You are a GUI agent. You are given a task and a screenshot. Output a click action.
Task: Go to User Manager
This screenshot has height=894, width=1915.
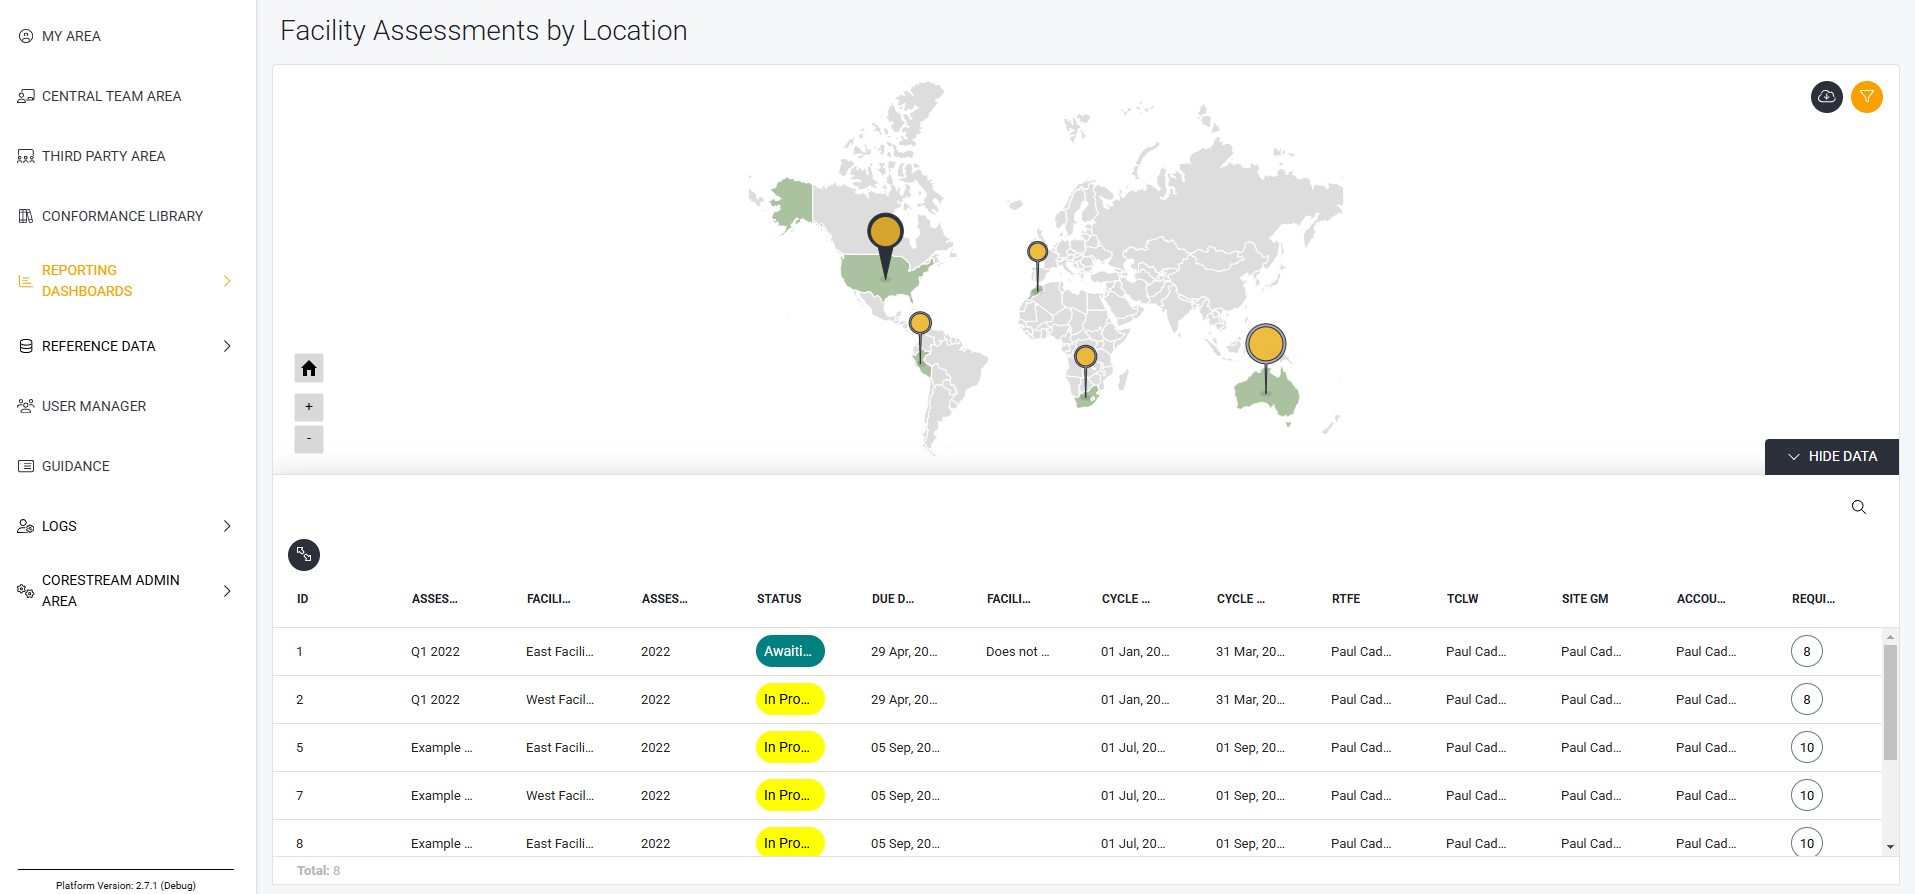pyautogui.click(x=94, y=406)
